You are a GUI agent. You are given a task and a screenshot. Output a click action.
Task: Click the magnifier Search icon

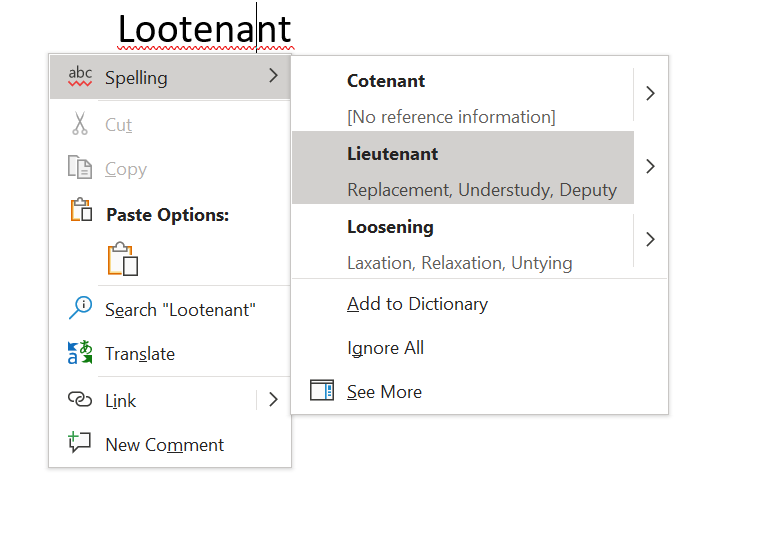[x=80, y=307]
